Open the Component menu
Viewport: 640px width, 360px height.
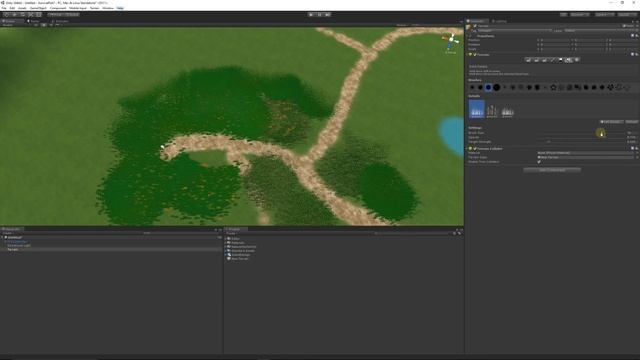tap(58, 8)
